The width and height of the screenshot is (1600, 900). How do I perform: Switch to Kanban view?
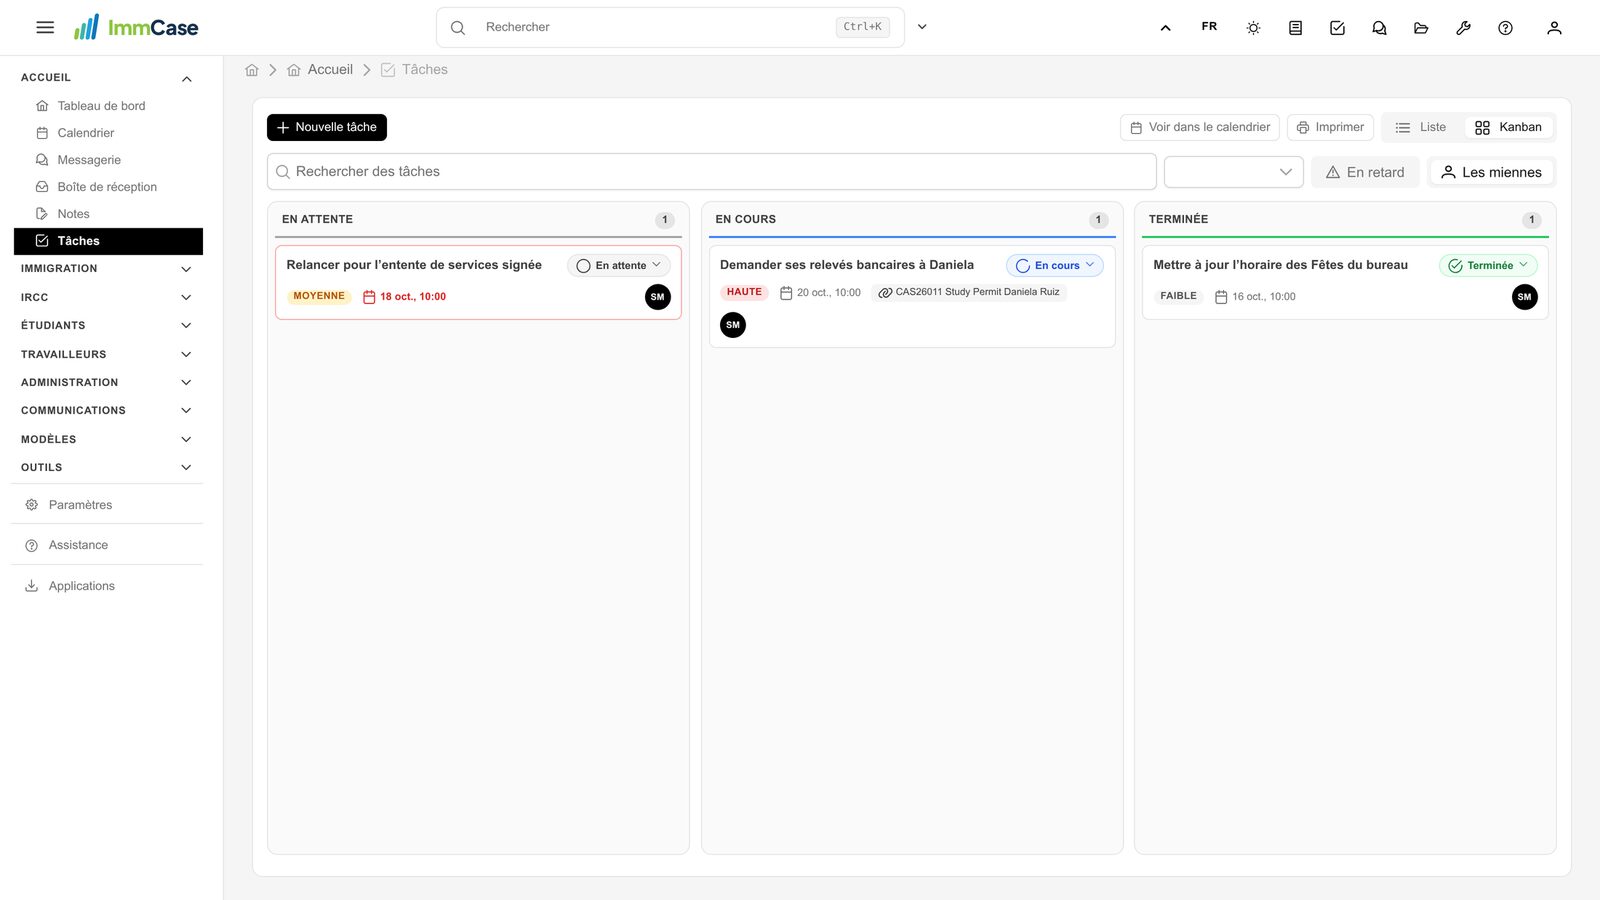1509,127
